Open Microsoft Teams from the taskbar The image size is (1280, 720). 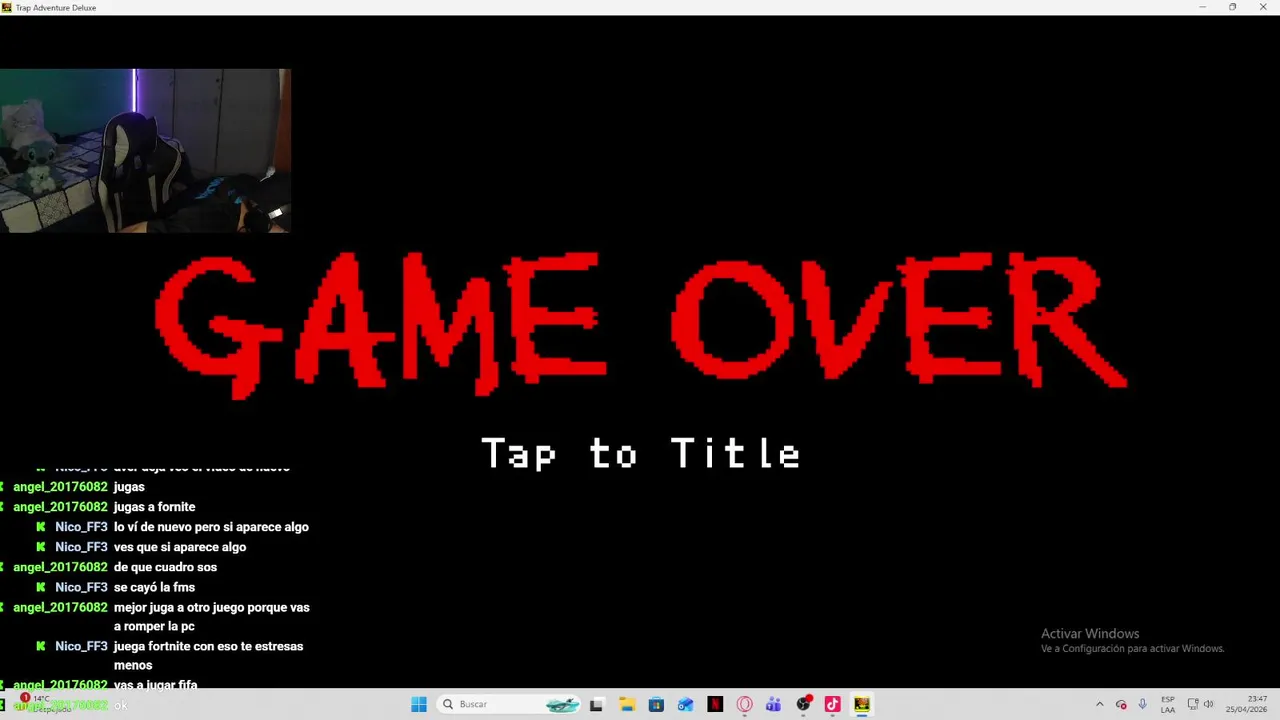[x=773, y=704]
